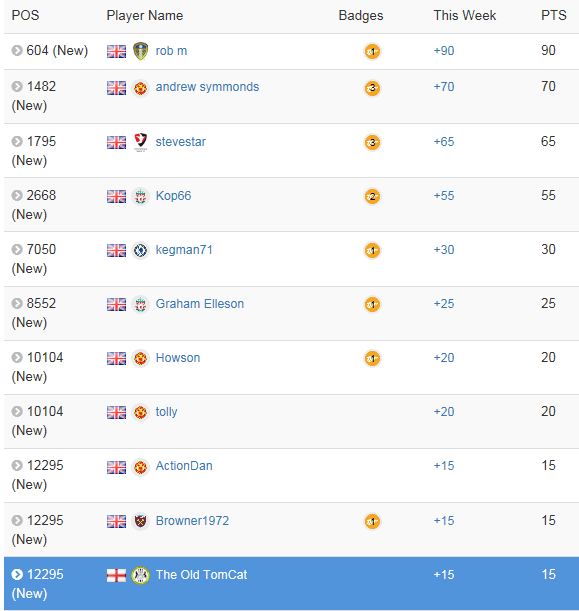
Task: Open player profile for ActionDan
Action: (184, 466)
